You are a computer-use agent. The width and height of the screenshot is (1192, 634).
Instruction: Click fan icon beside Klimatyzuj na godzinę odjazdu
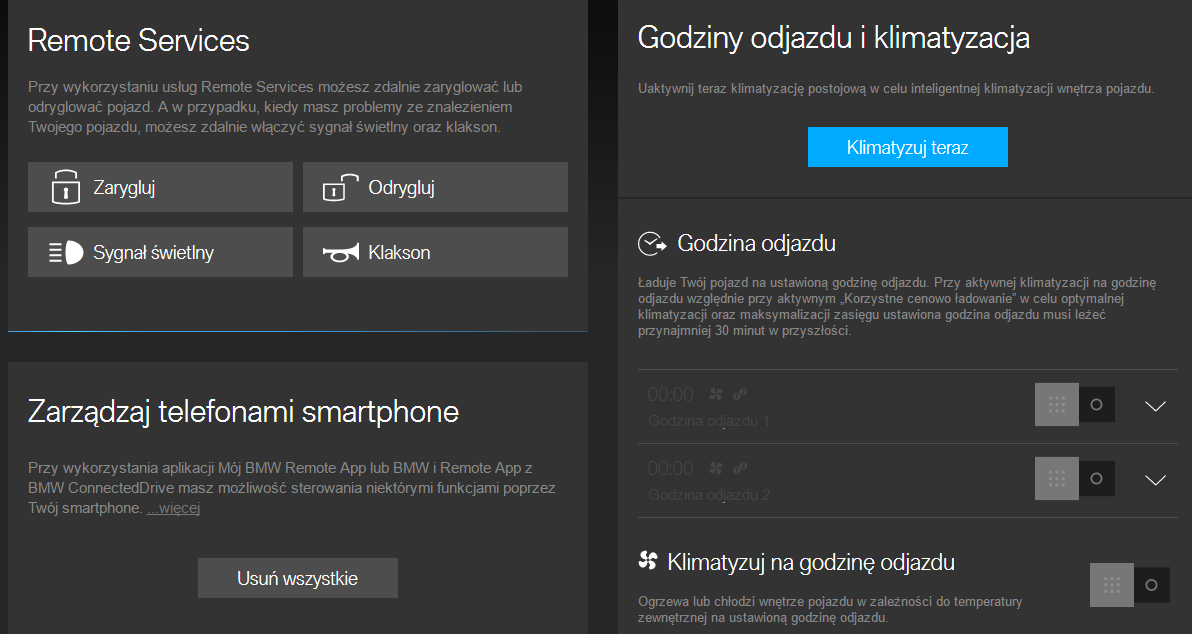647,561
